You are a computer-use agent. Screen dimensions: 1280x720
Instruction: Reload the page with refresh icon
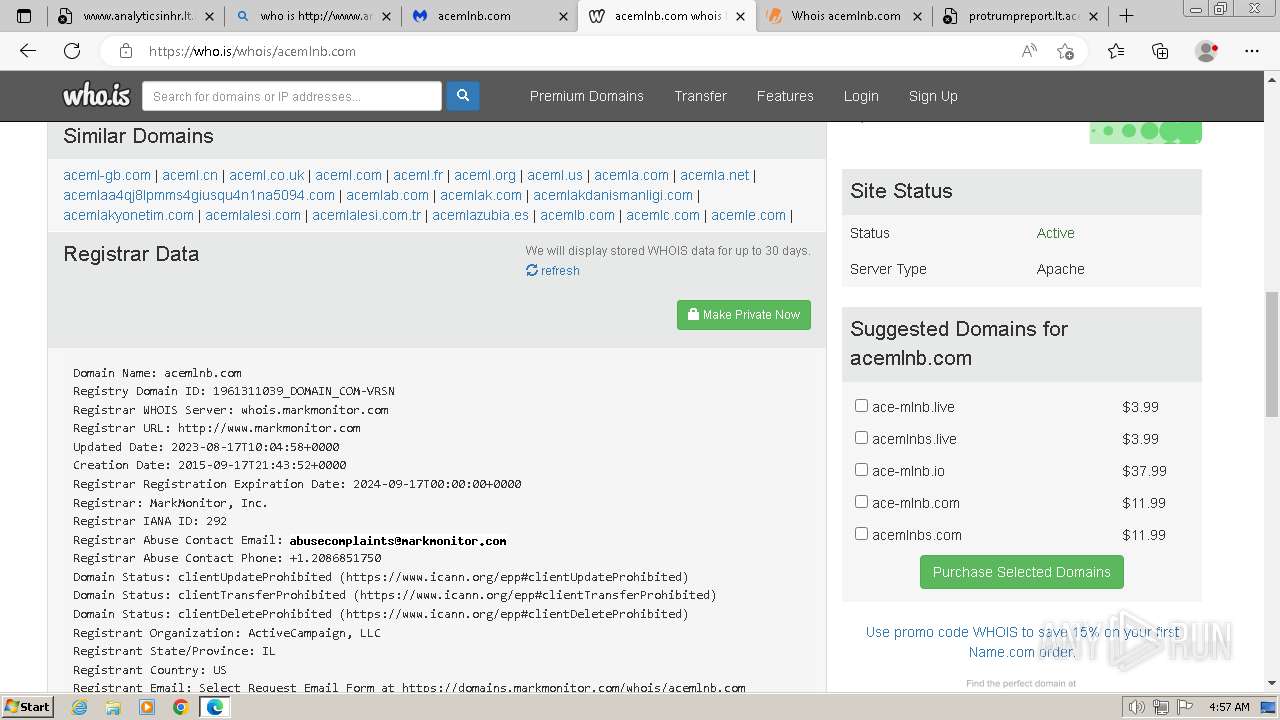[x=72, y=51]
